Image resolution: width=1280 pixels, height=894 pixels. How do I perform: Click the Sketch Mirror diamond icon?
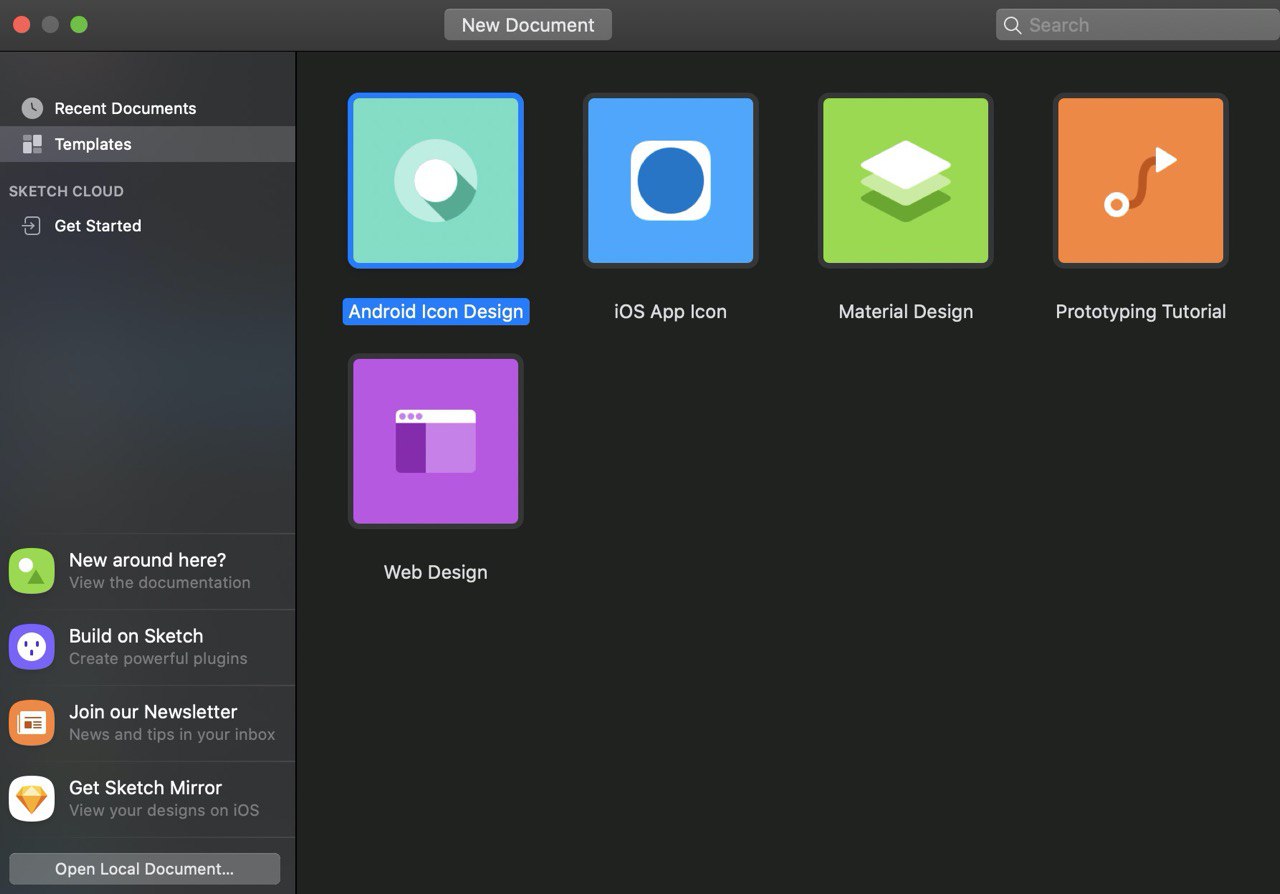point(32,799)
